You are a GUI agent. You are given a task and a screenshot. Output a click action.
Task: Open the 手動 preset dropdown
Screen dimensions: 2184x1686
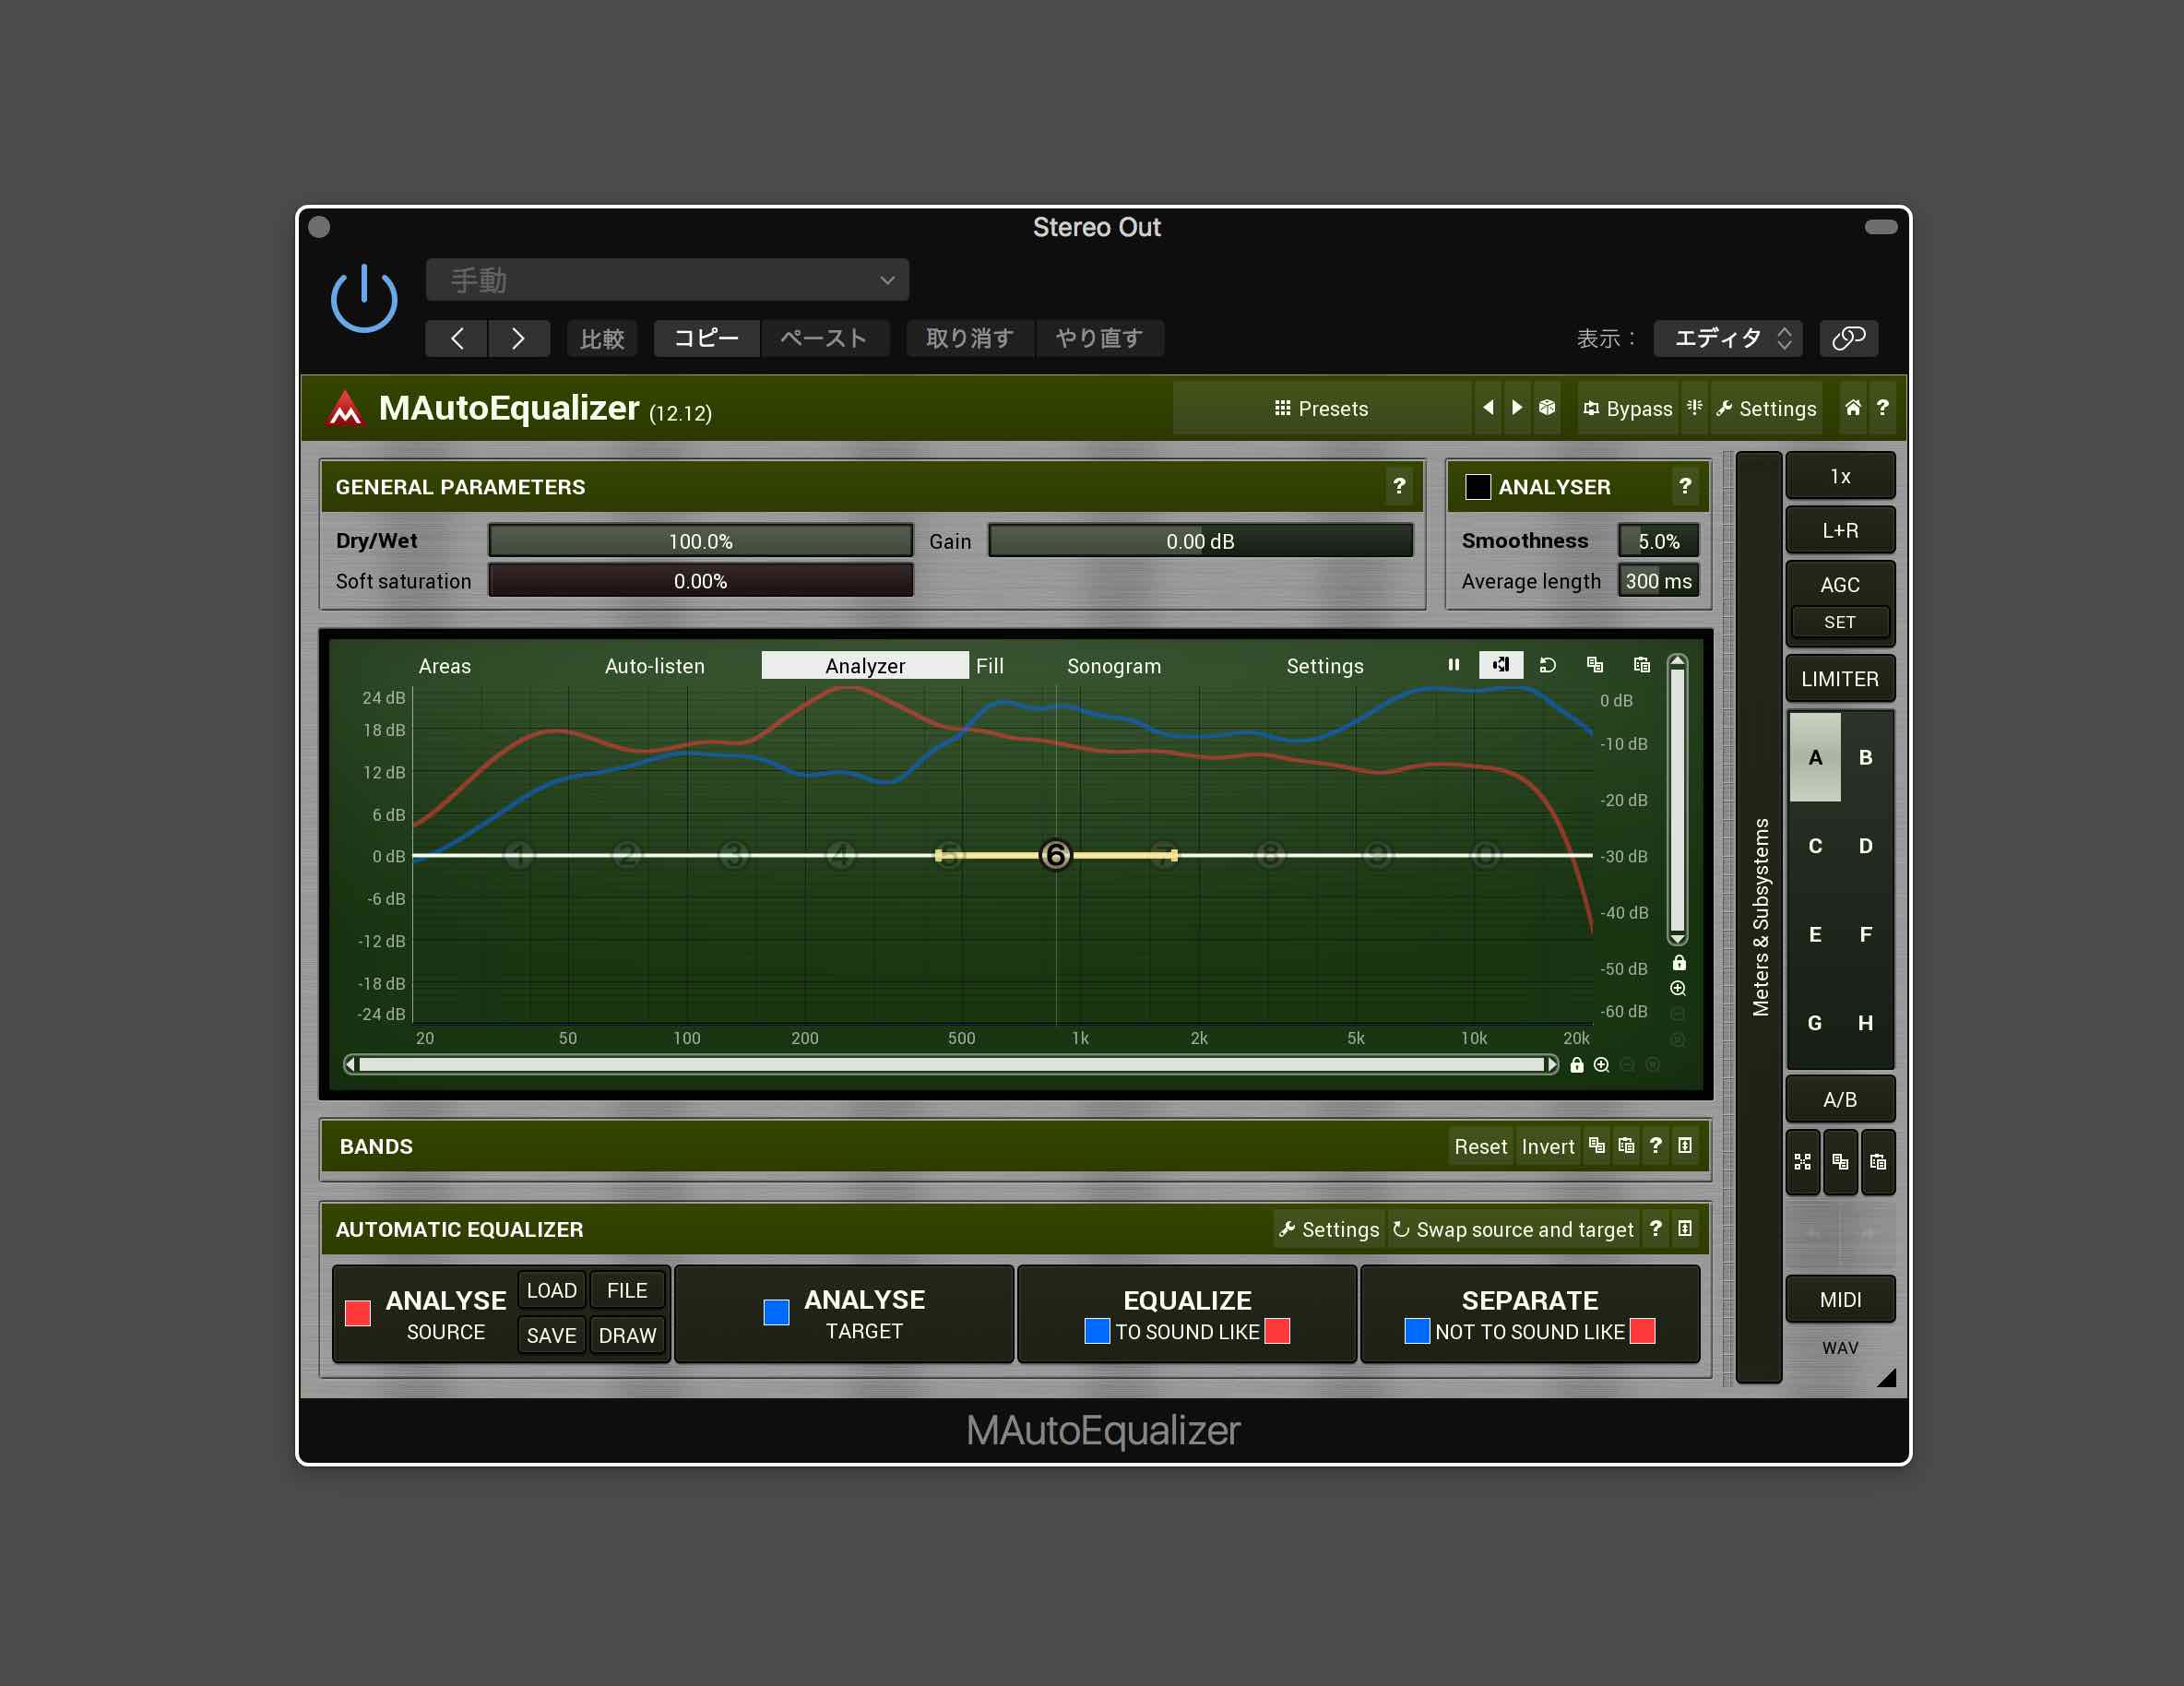coord(667,280)
